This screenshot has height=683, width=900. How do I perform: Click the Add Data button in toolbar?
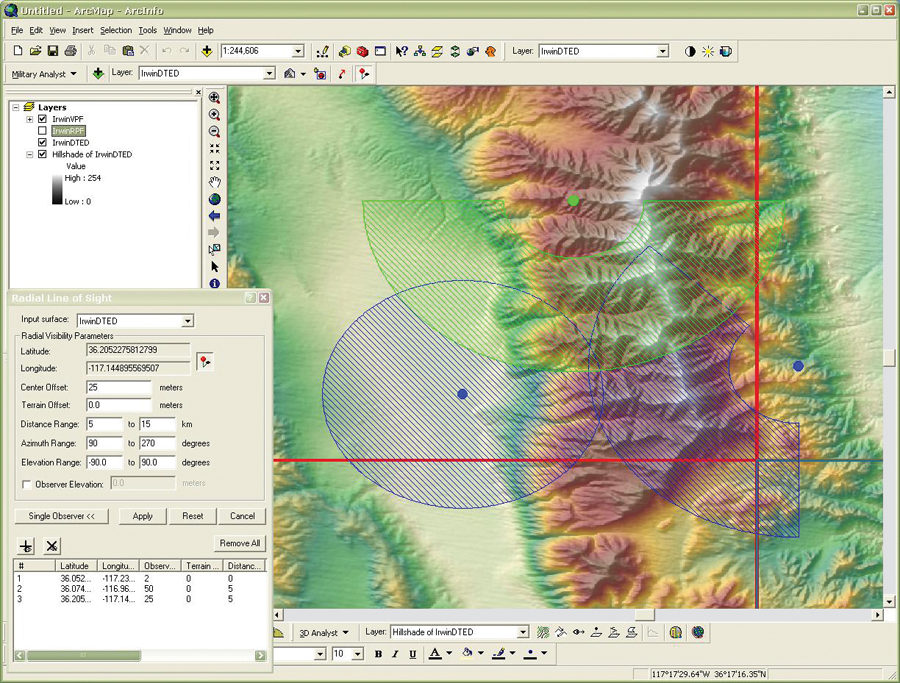[206, 51]
